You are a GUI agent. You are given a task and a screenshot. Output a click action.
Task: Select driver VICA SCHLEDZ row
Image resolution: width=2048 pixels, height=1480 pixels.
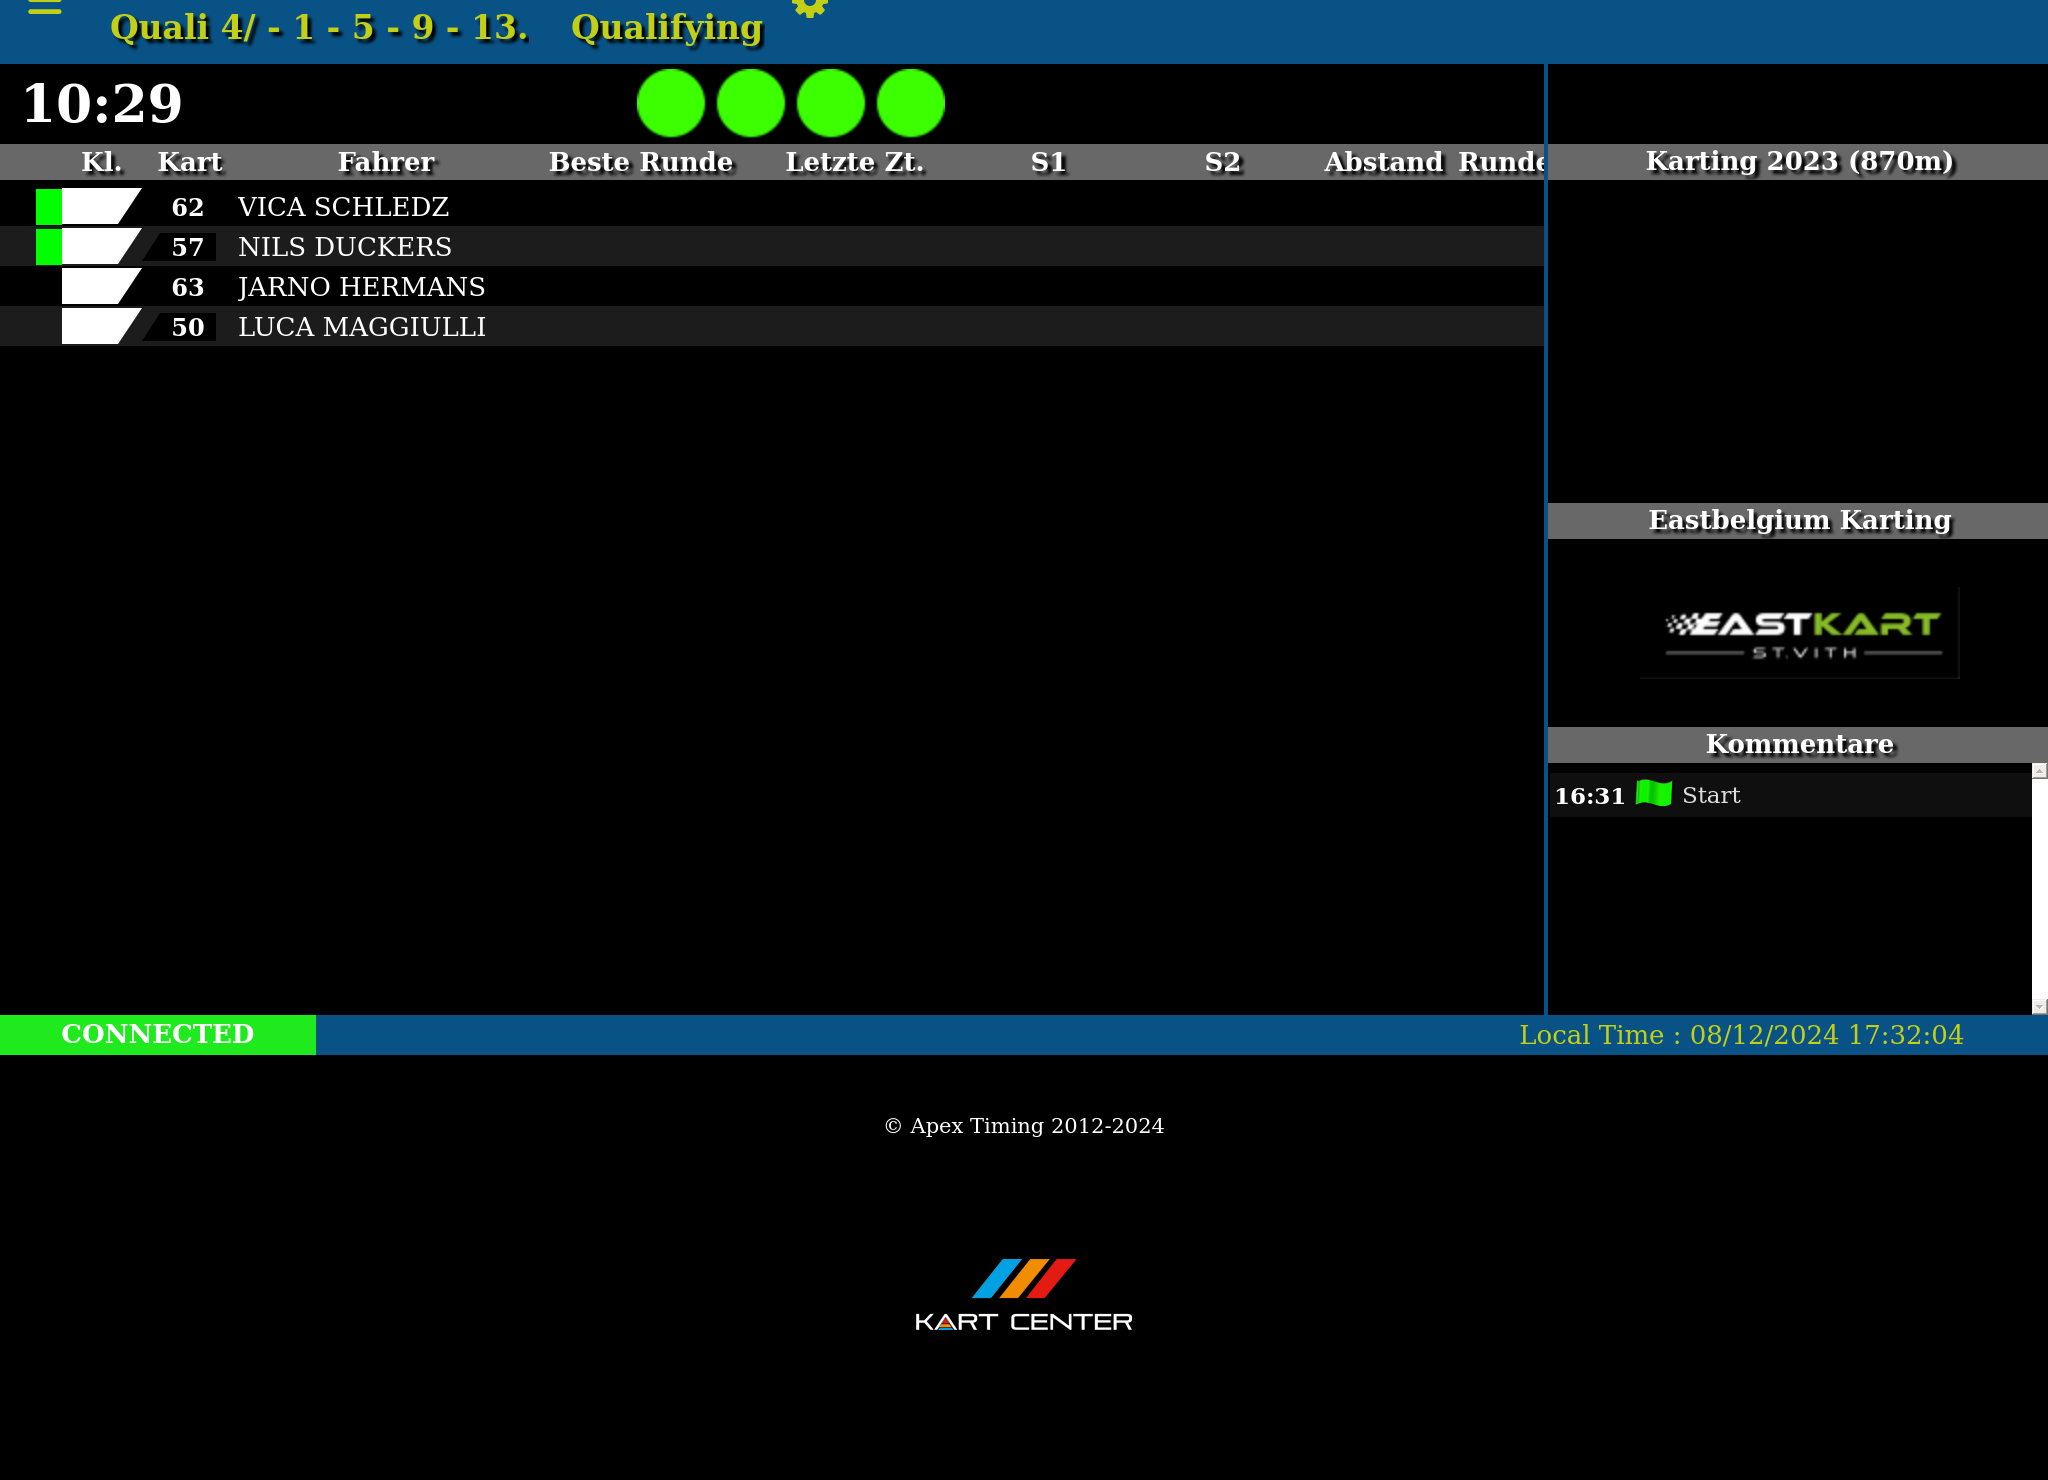pos(343,207)
